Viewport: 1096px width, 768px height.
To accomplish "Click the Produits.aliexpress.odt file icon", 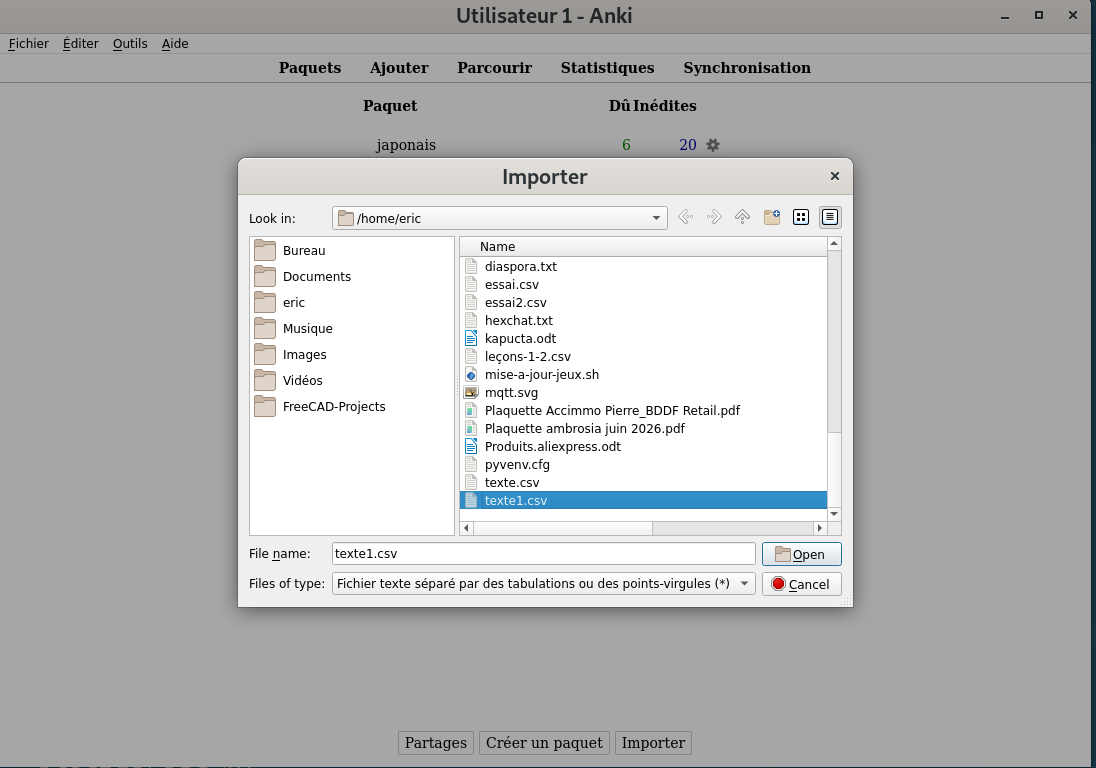I will (471, 447).
